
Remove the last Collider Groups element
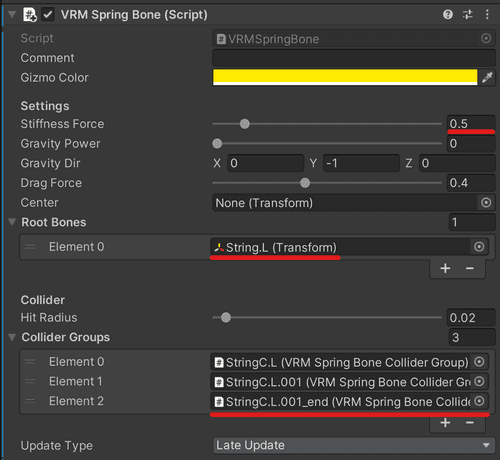click(x=470, y=423)
